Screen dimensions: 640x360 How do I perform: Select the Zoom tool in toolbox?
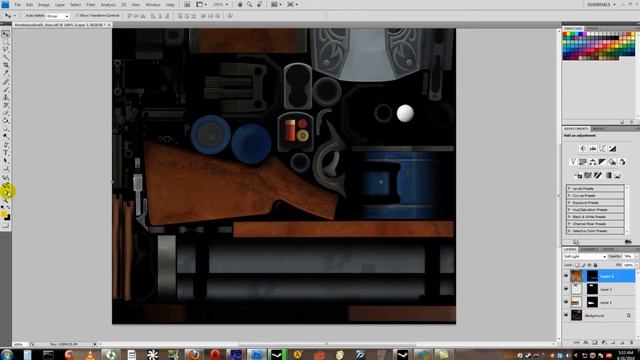[6, 200]
